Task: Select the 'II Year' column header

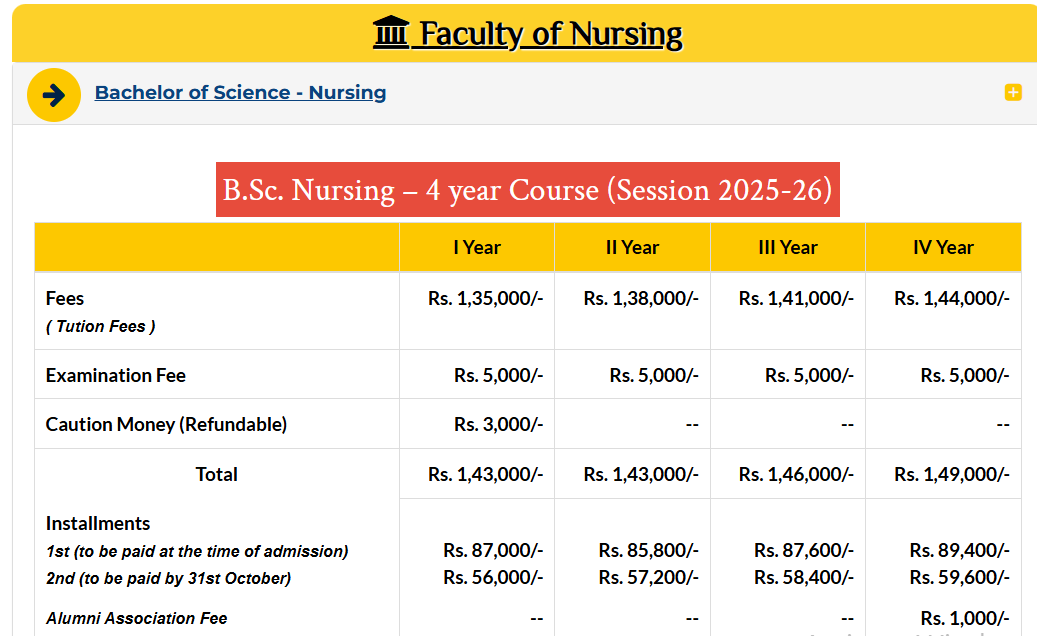Action: (x=632, y=247)
